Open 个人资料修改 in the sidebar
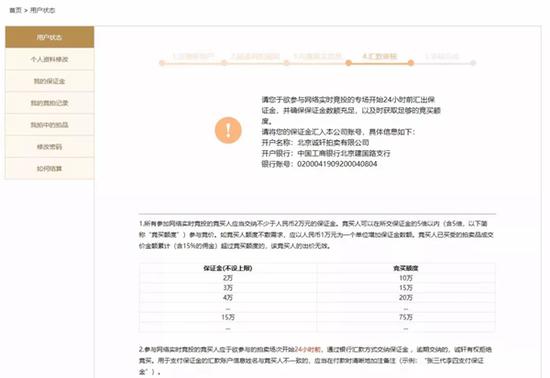The width and height of the screenshot is (550, 378). click(49, 59)
